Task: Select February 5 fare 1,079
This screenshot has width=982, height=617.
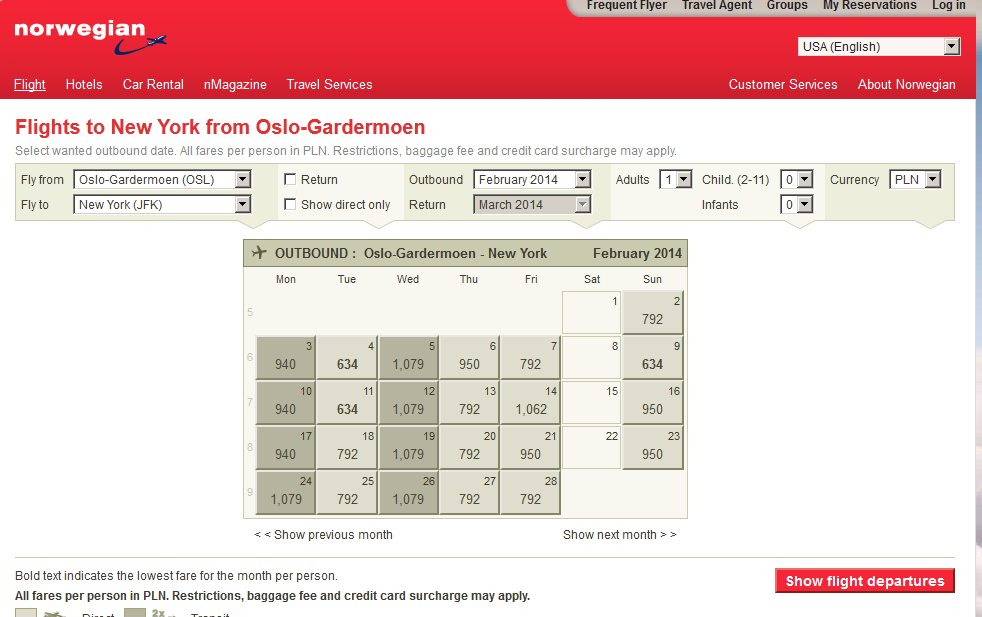Action: click(408, 357)
